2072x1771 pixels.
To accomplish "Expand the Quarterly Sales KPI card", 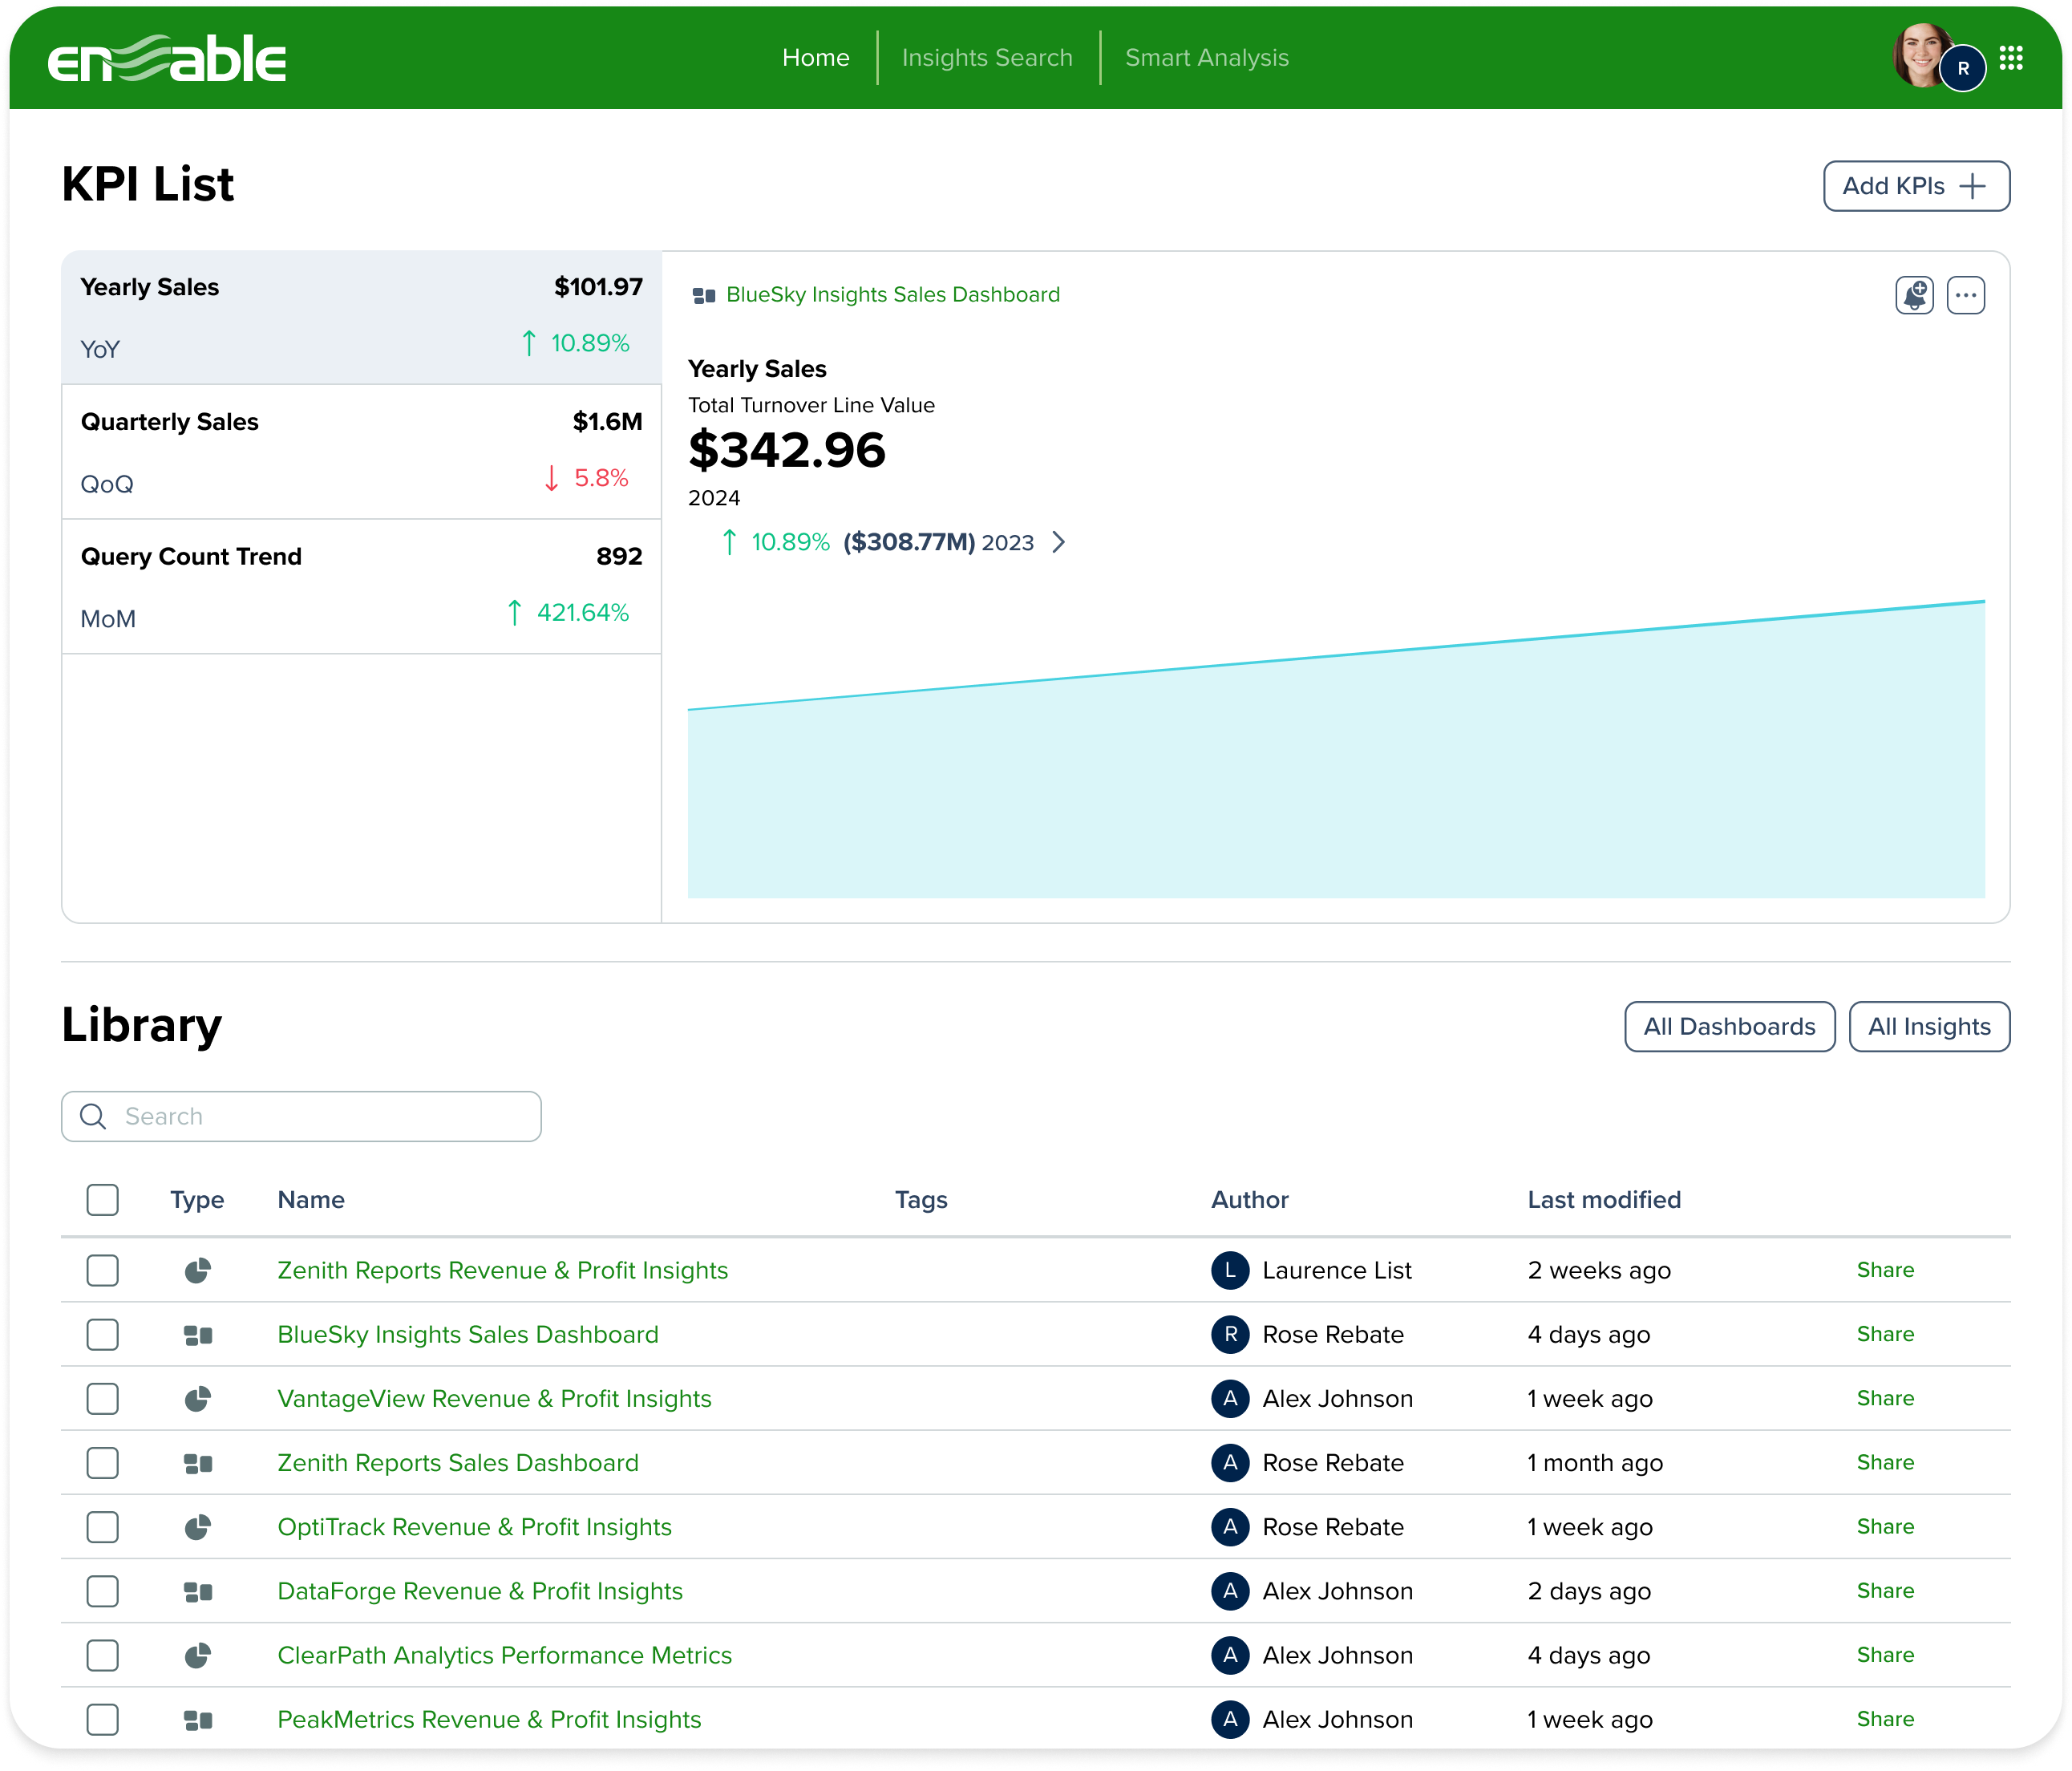I will [361, 451].
